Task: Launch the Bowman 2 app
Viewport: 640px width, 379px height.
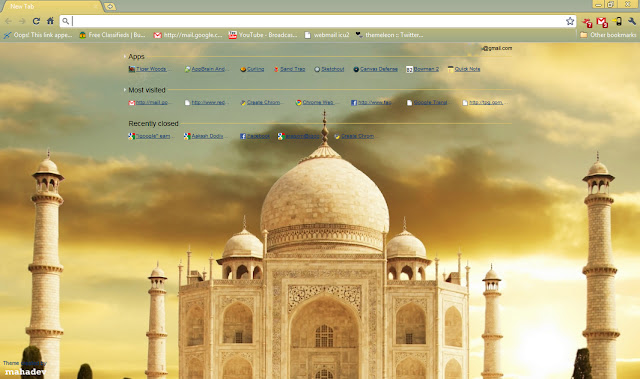Action: tap(422, 69)
